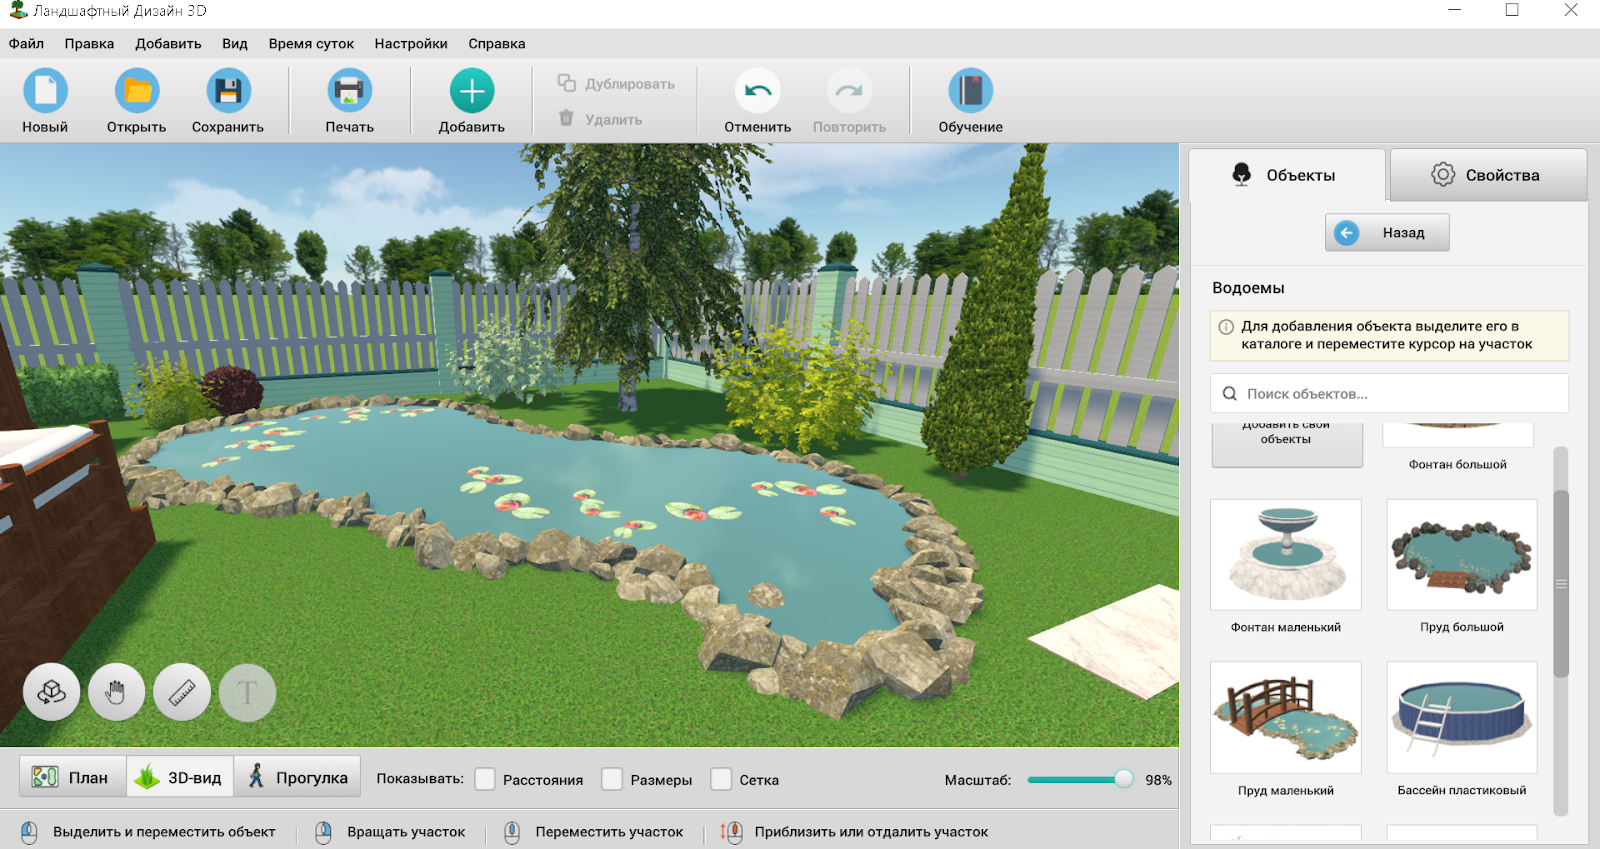Open the Справка menu

point(497,43)
